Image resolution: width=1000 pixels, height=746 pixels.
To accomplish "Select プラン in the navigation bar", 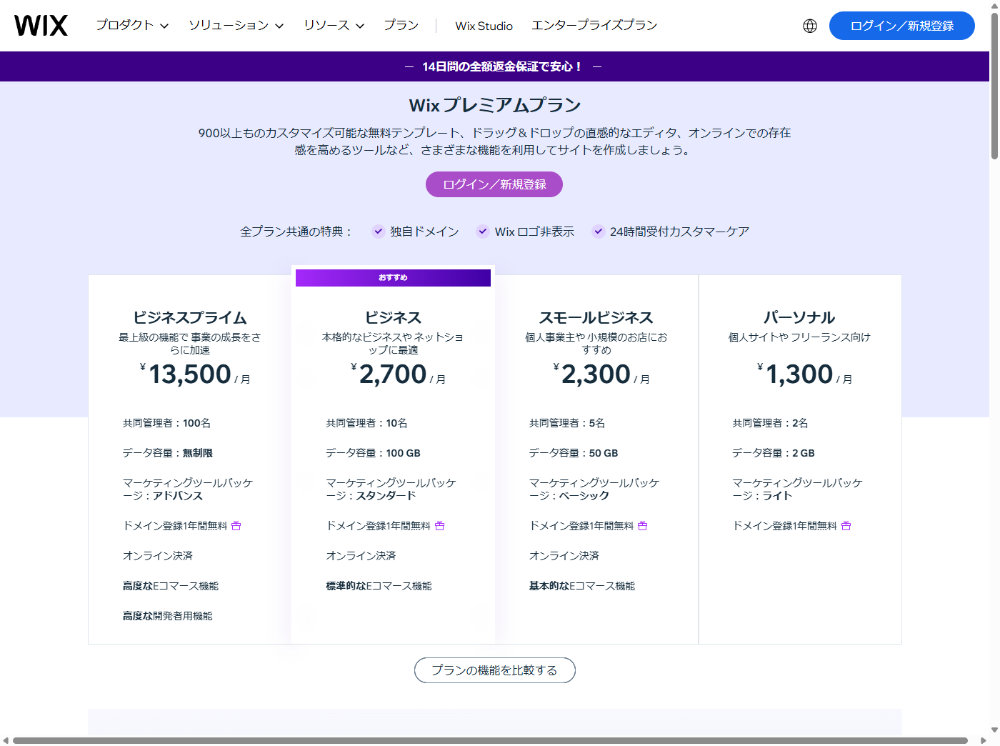I will point(402,26).
